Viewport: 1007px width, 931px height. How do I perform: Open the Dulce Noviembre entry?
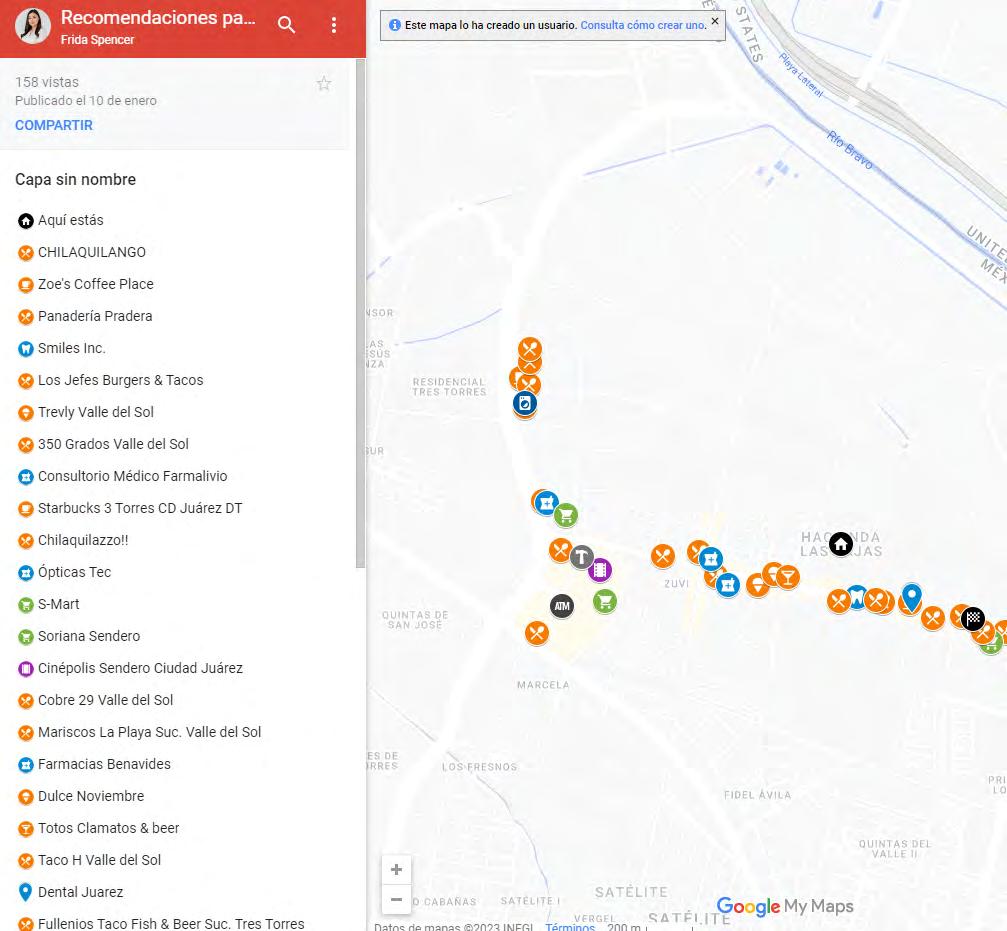(91, 796)
